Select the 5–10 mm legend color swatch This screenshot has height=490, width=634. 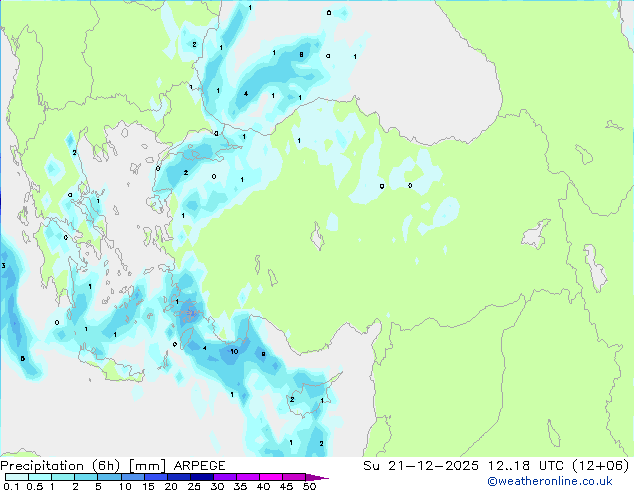point(109,477)
